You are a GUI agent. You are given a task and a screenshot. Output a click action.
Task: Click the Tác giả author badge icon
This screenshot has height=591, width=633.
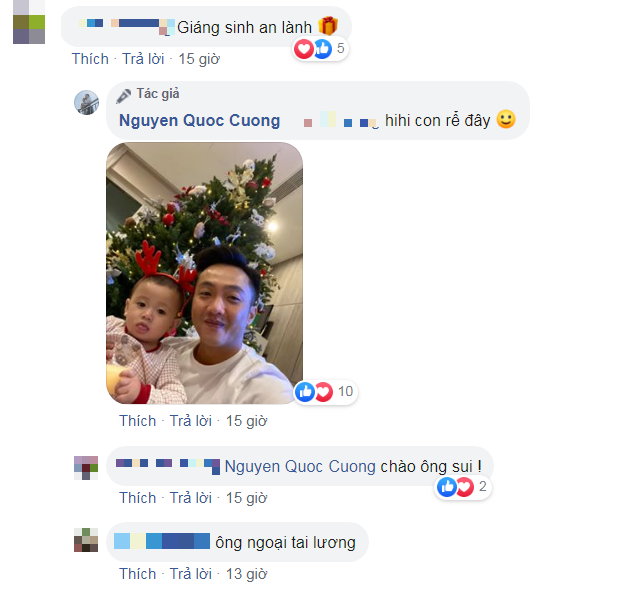coord(124,95)
